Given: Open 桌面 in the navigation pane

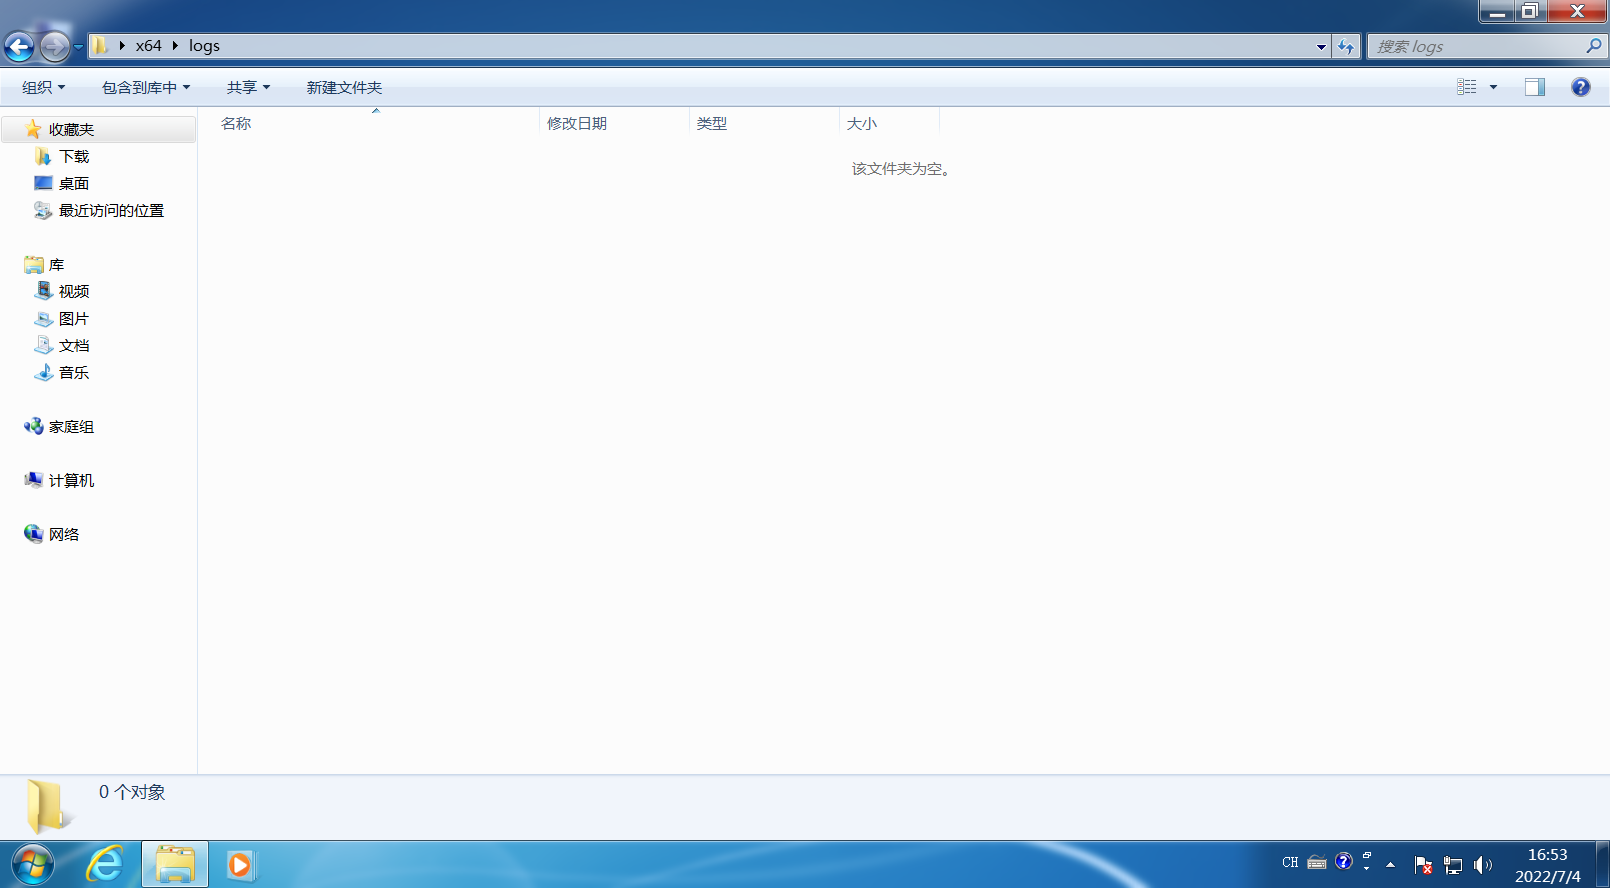Looking at the screenshot, I should coord(74,184).
